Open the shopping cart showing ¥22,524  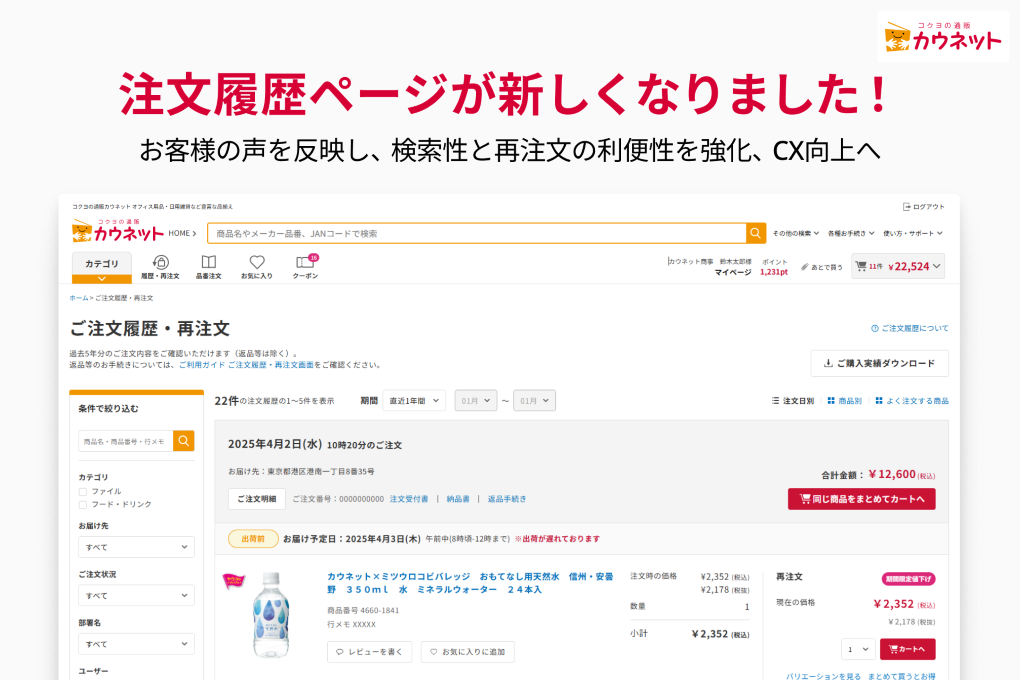(x=897, y=266)
